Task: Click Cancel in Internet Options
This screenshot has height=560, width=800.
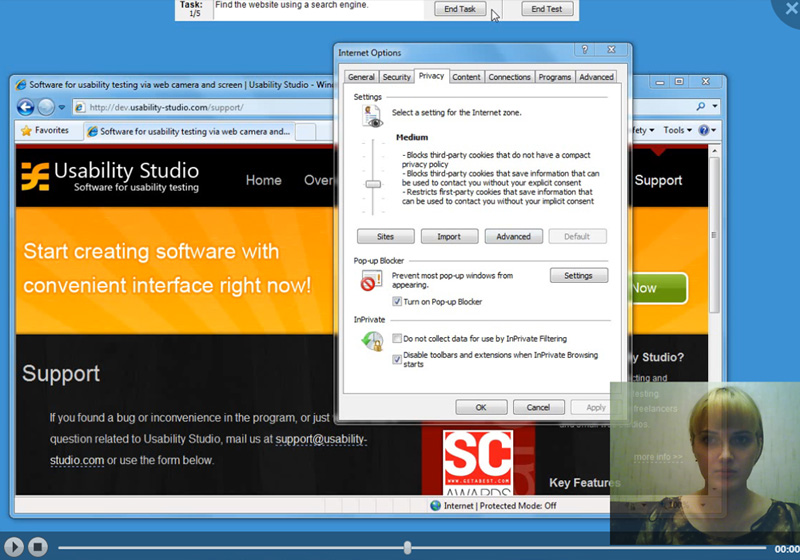Action: tap(538, 408)
